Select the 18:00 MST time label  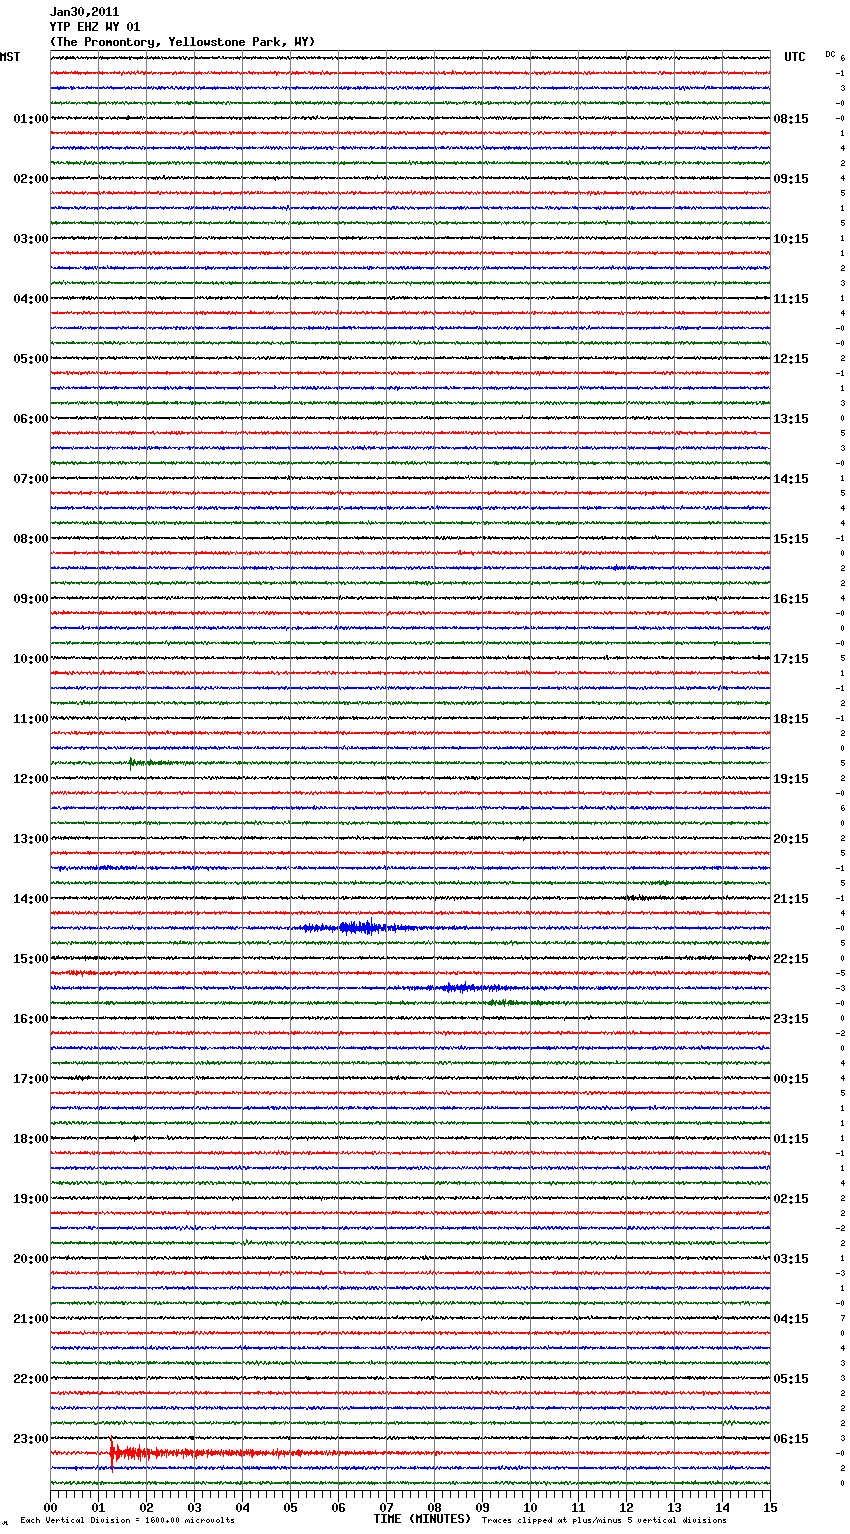30,1139
